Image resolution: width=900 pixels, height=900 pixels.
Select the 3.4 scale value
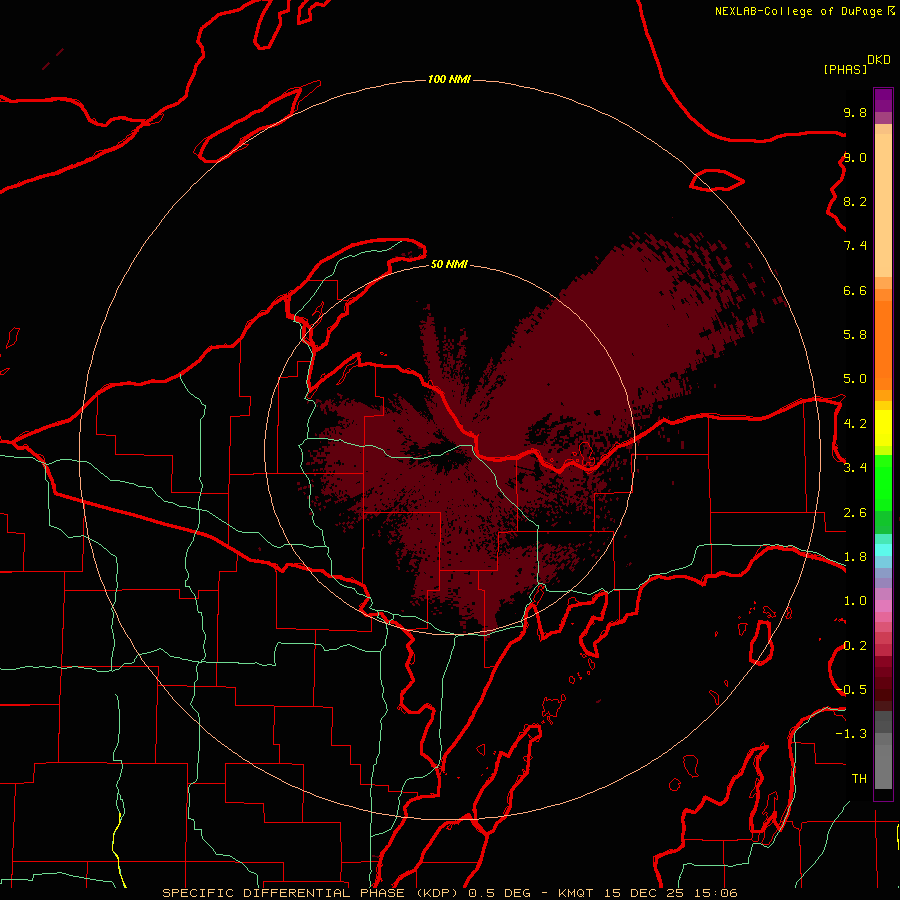[x=855, y=468]
